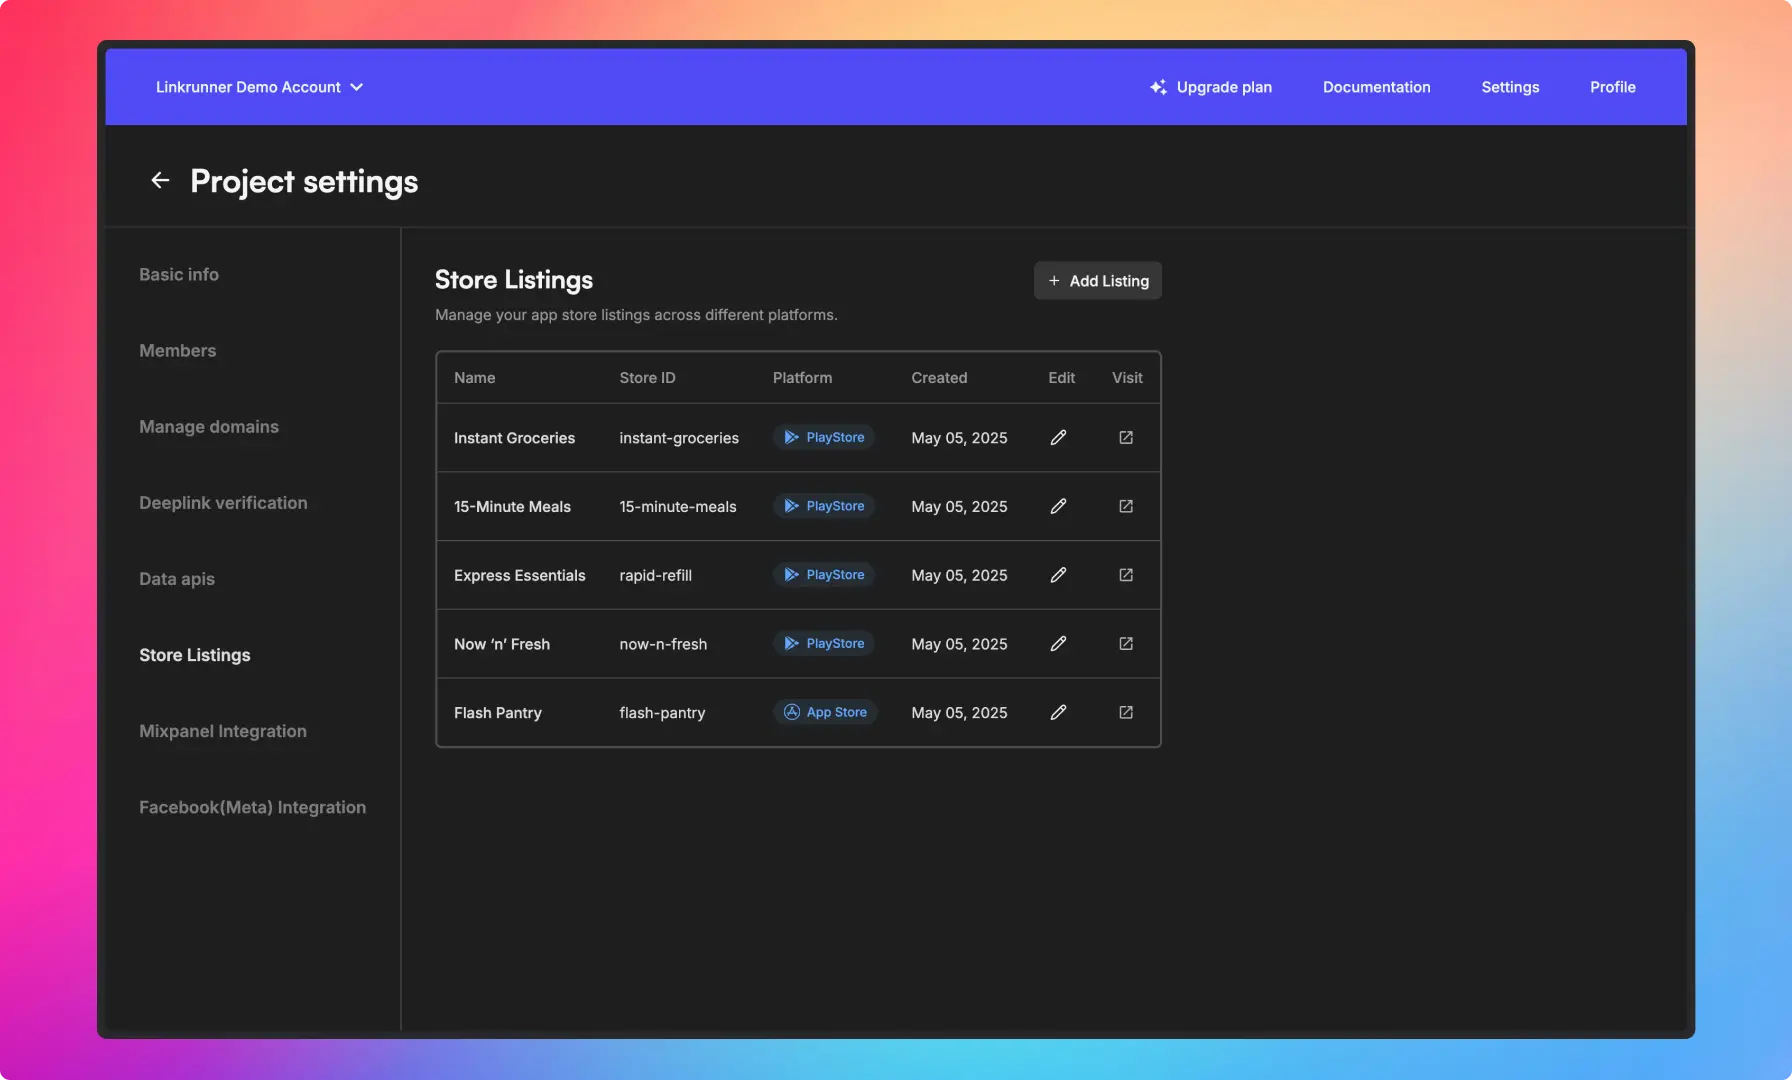Click the 15-Minute Meals name cell
The width and height of the screenshot is (1792, 1080).
point(512,506)
